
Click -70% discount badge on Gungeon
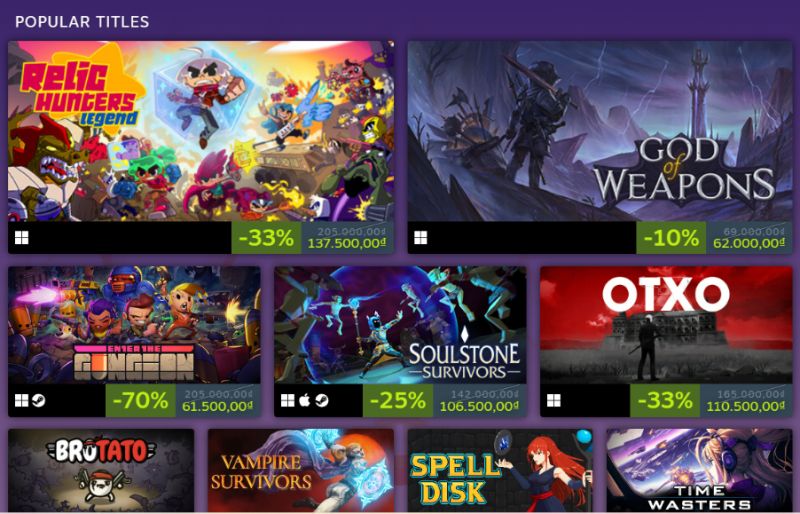point(140,400)
